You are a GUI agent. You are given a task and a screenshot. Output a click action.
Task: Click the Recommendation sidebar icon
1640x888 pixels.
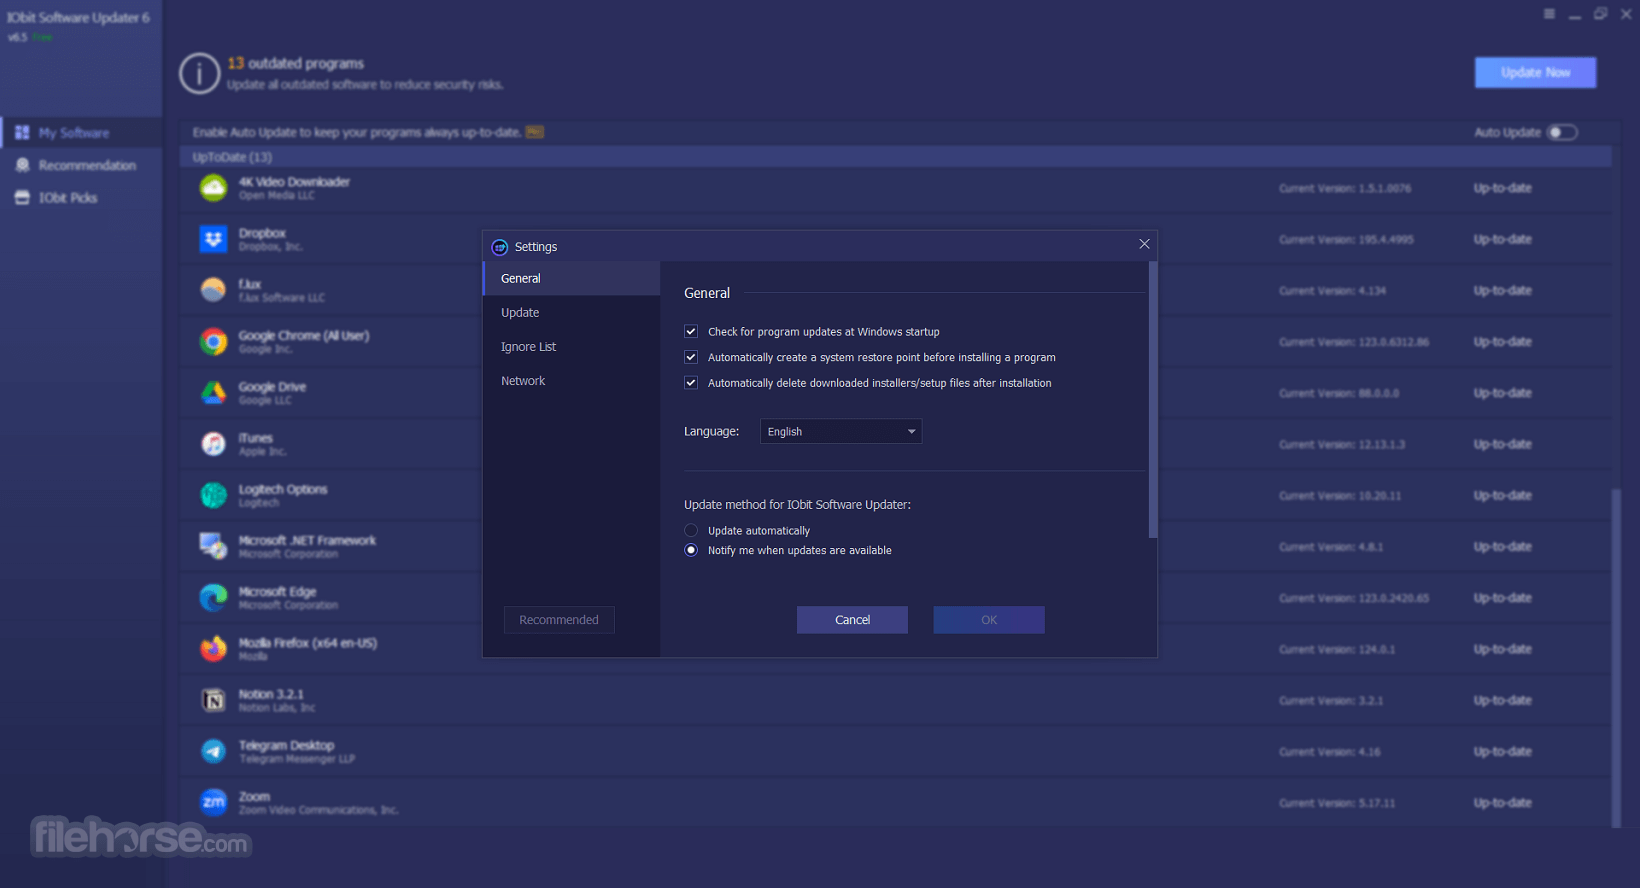click(x=22, y=165)
